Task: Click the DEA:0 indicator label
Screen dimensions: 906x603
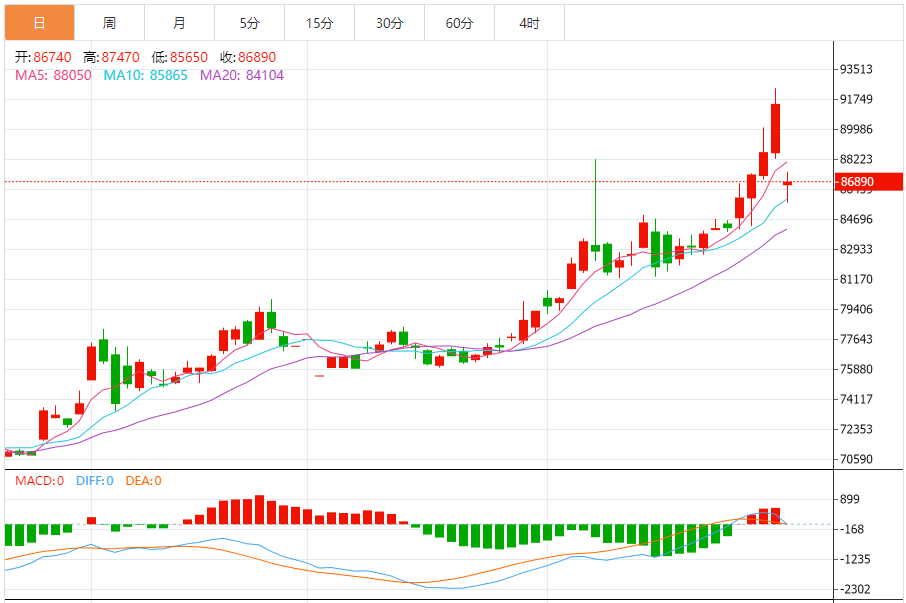Action: 143,481
